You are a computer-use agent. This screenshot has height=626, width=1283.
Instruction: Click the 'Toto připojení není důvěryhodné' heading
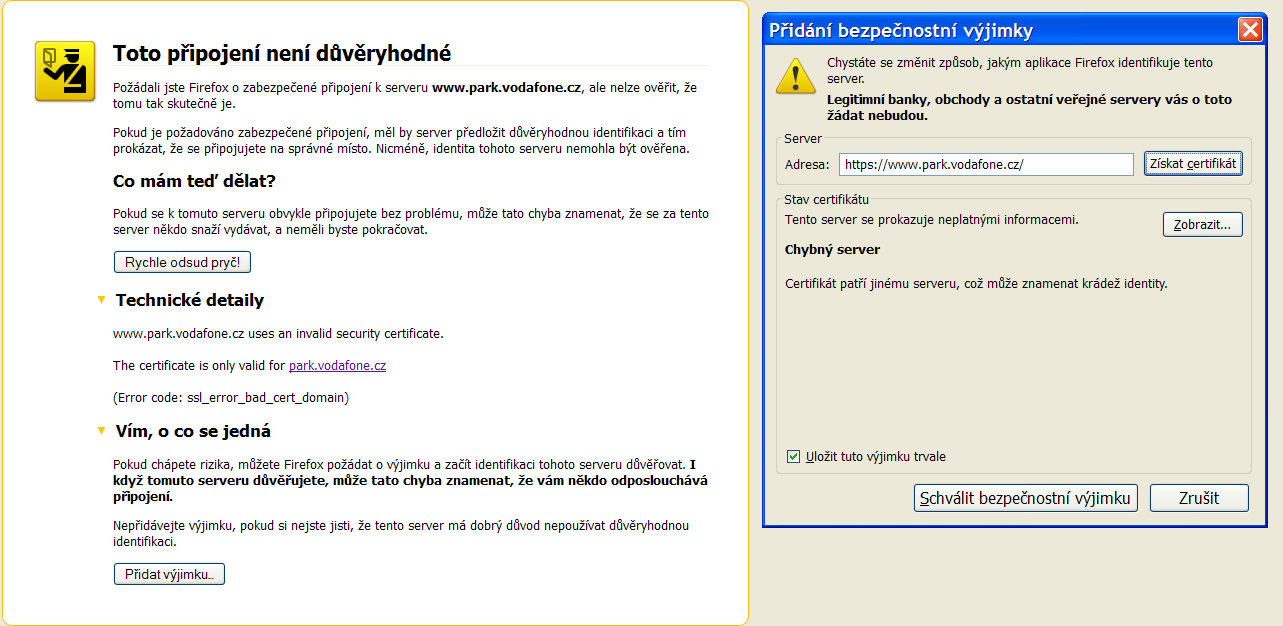[282, 53]
